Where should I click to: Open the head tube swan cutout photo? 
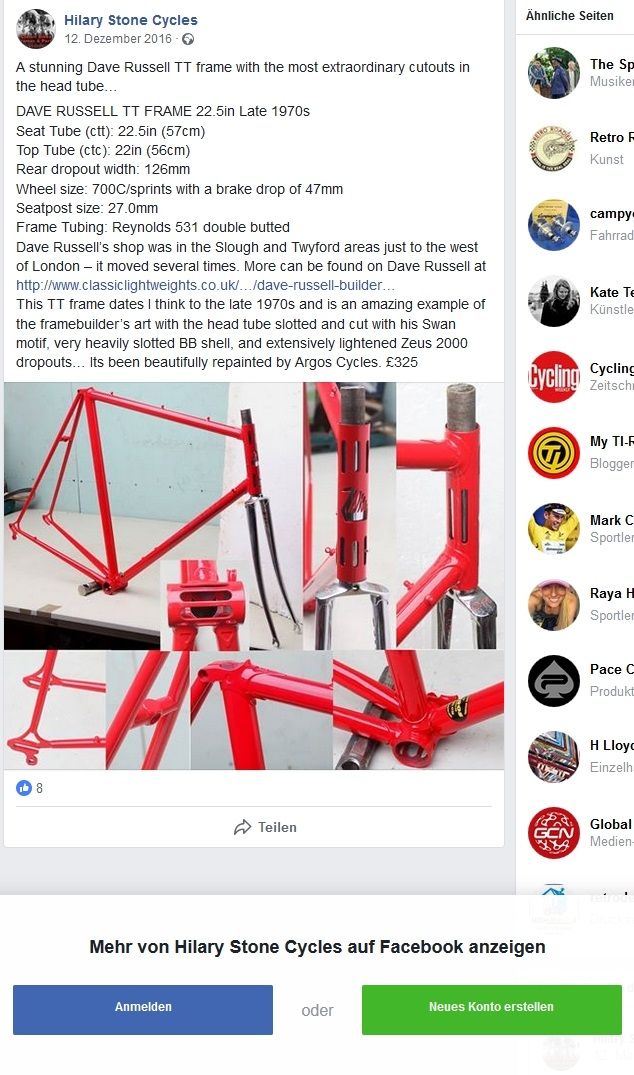pos(350,516)
